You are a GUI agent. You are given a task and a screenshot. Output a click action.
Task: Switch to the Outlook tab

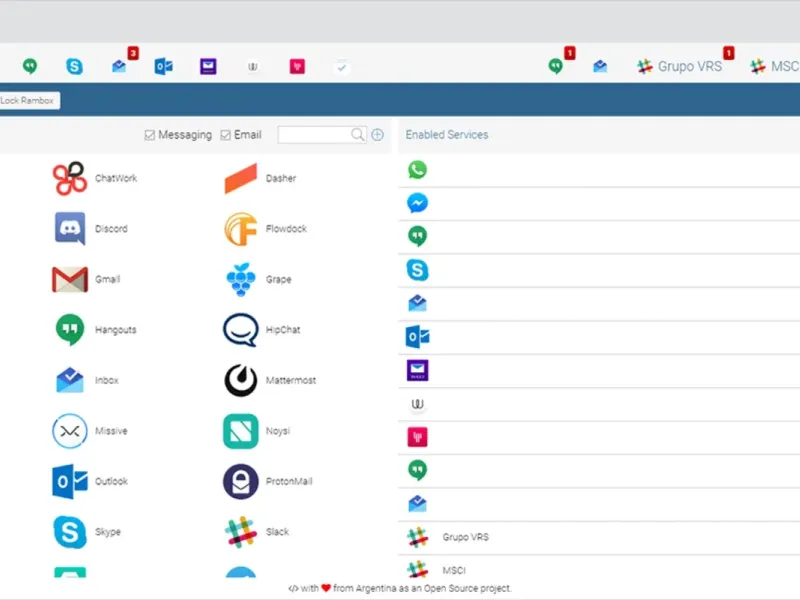click(164, 66)
